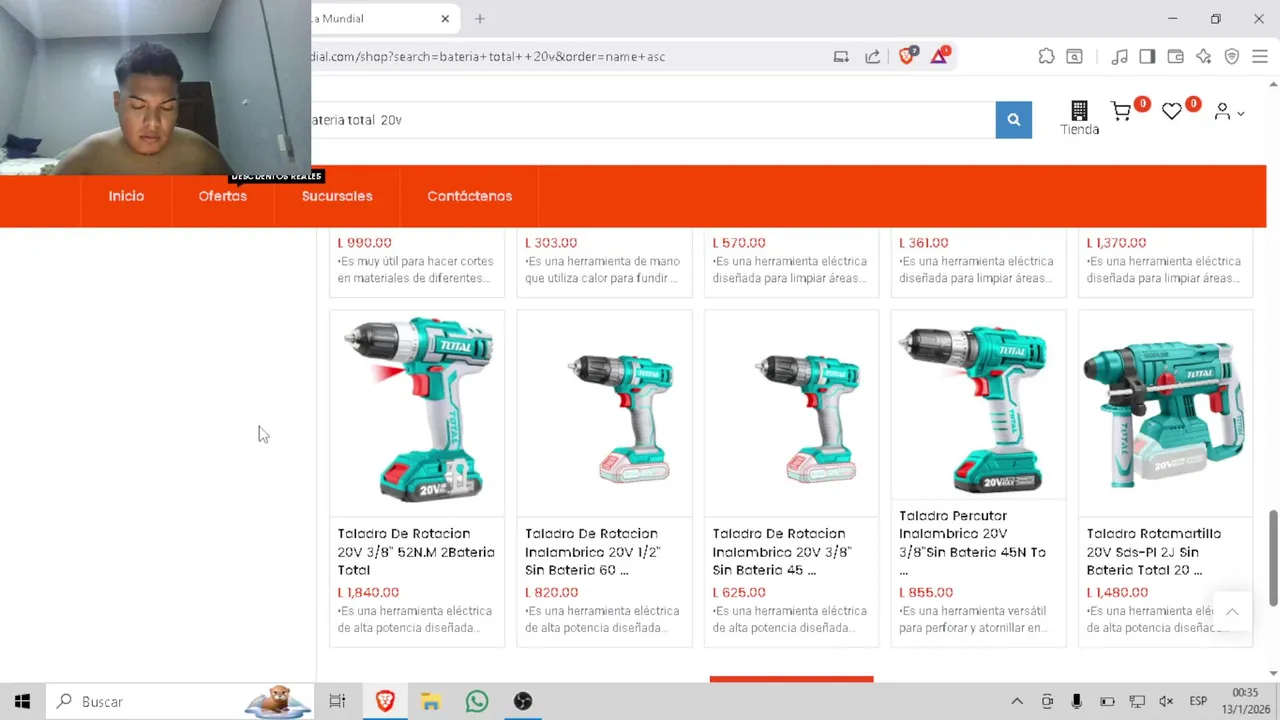This screenshot has width=1280, height=720.
Task: Open File Explorer from the taskbar
Action: coord(431,701)
